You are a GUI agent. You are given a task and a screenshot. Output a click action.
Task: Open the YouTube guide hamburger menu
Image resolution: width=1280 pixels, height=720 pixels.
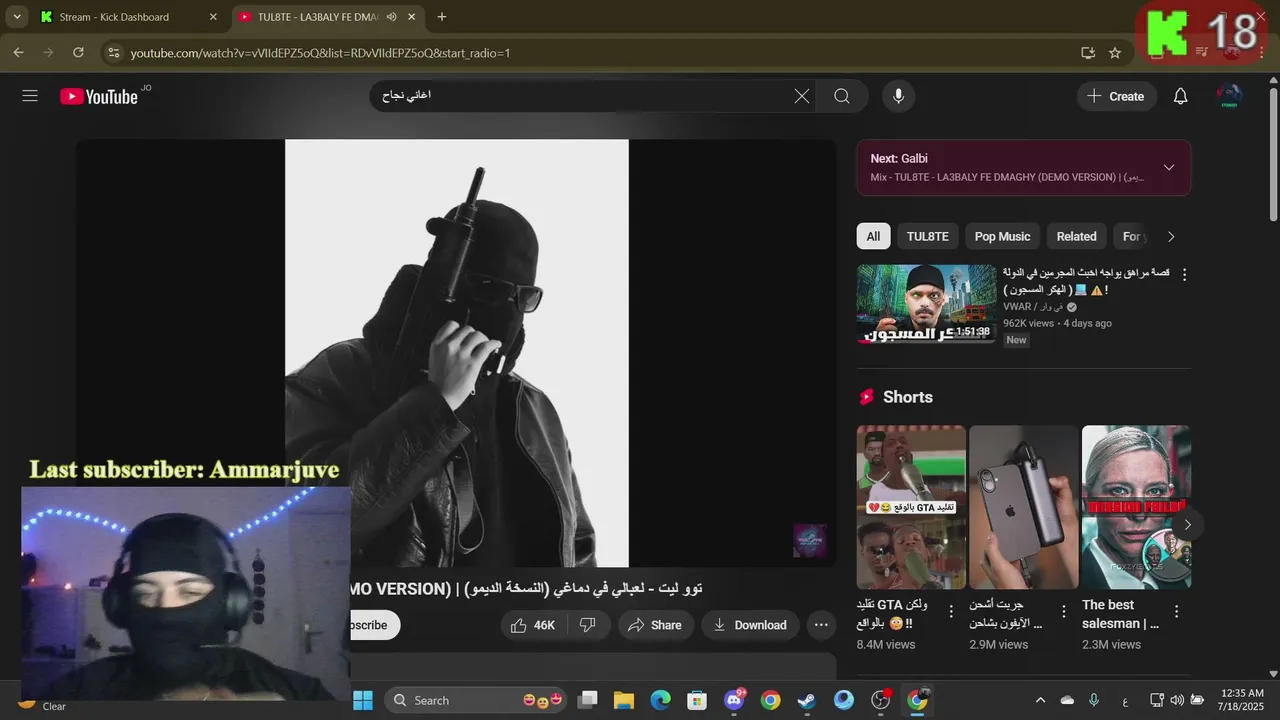[30, 96]
